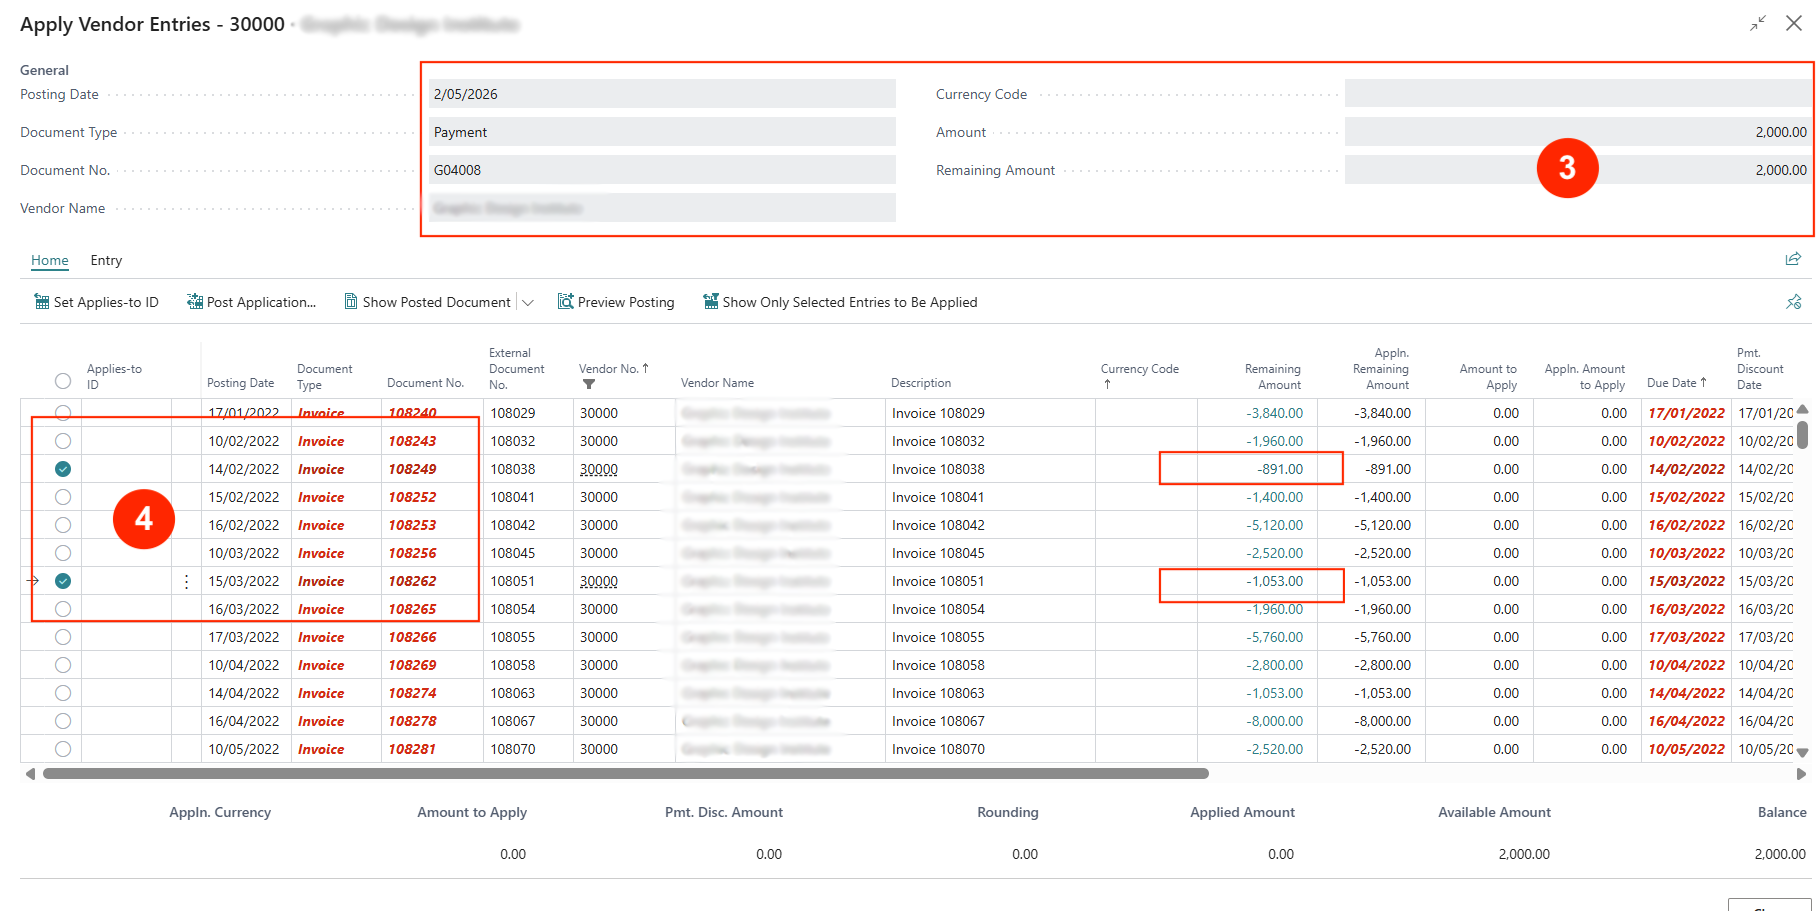Toggle the select-all rows header circle

tap(63, 381)
